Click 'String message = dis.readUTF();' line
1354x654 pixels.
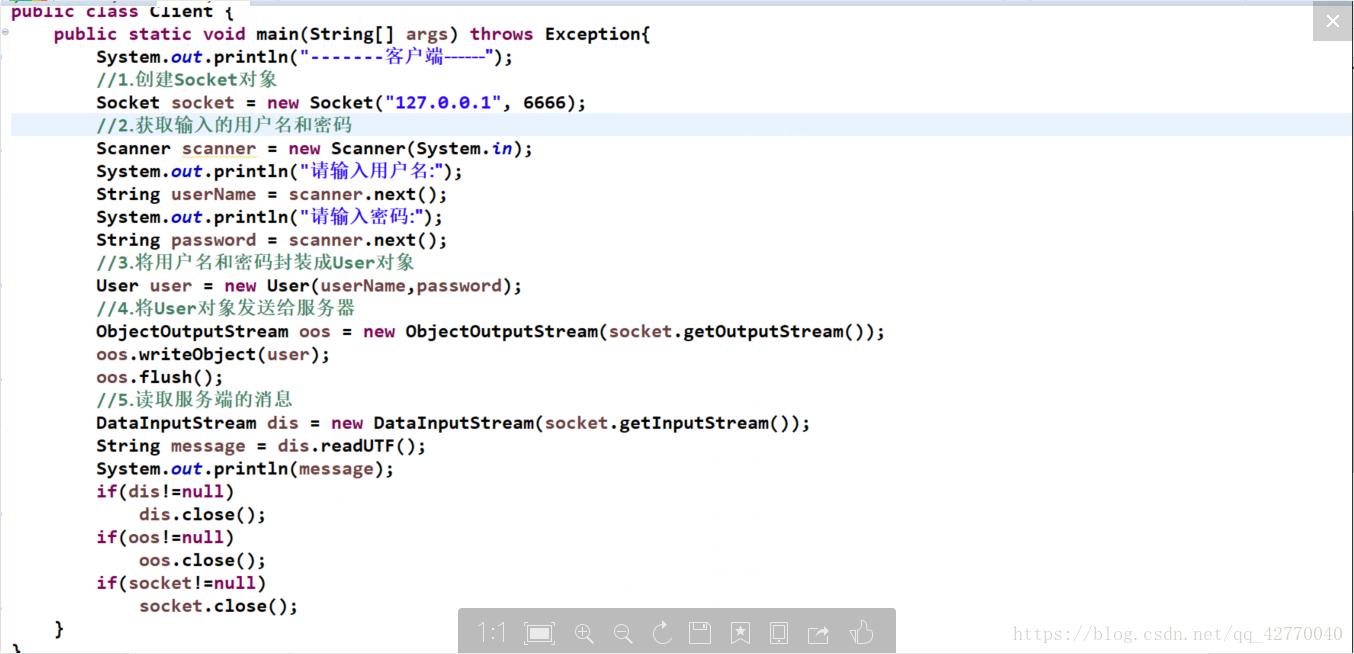coord(261,447)
